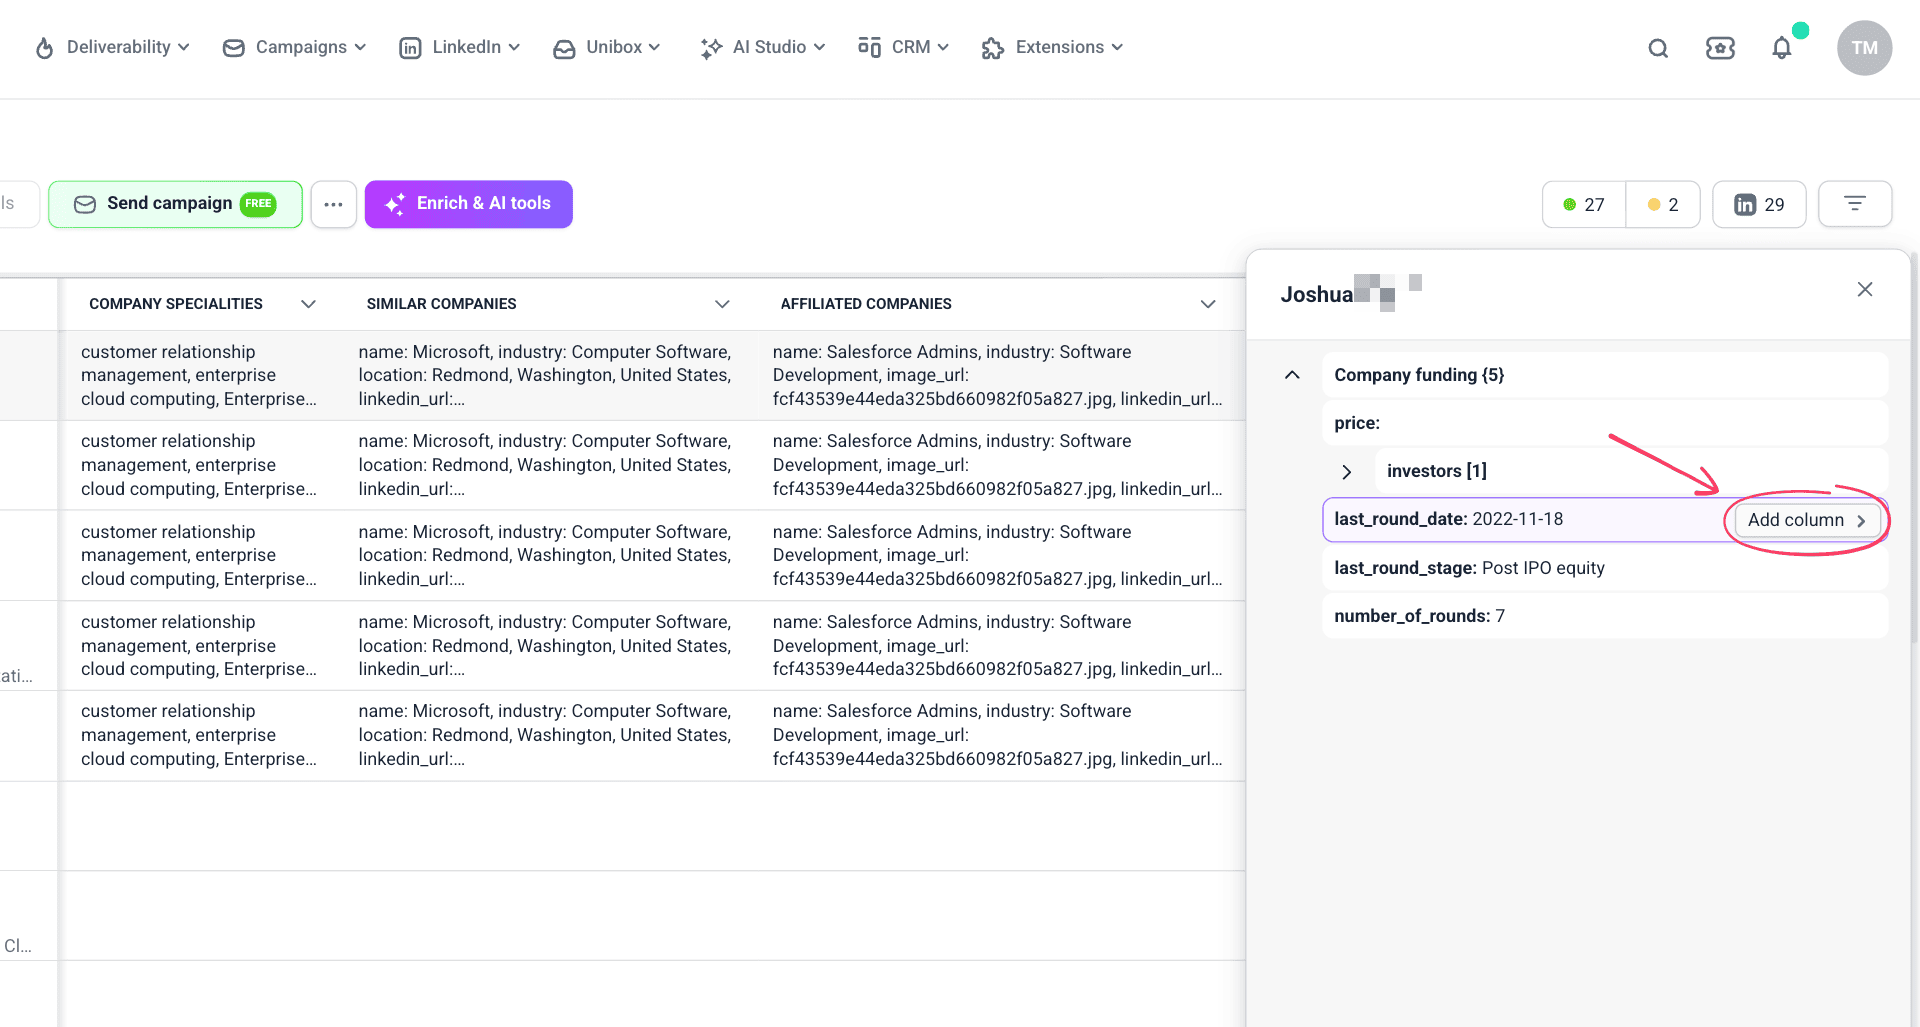Viewport: 1920px width, 1027px height.
Task: Click investors [1] label
Action: click(1437, 471)
